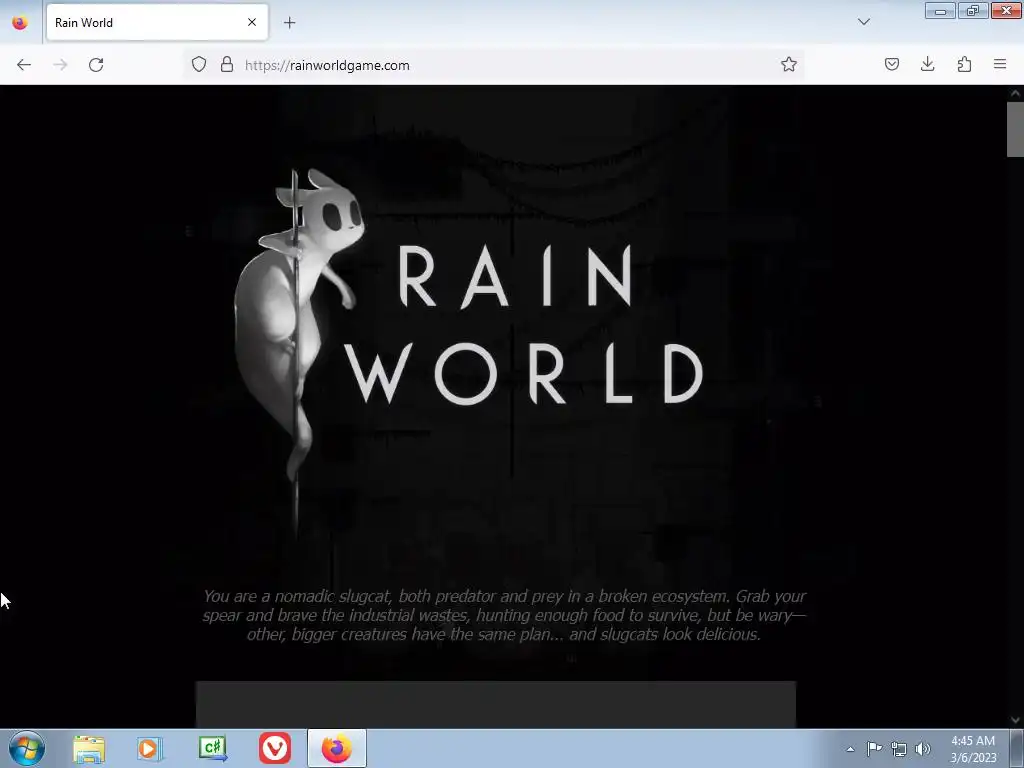The width and height of the screenshot is (1024, 768).
Task: Open the Firefox View icon
Action: pos(20,22)
